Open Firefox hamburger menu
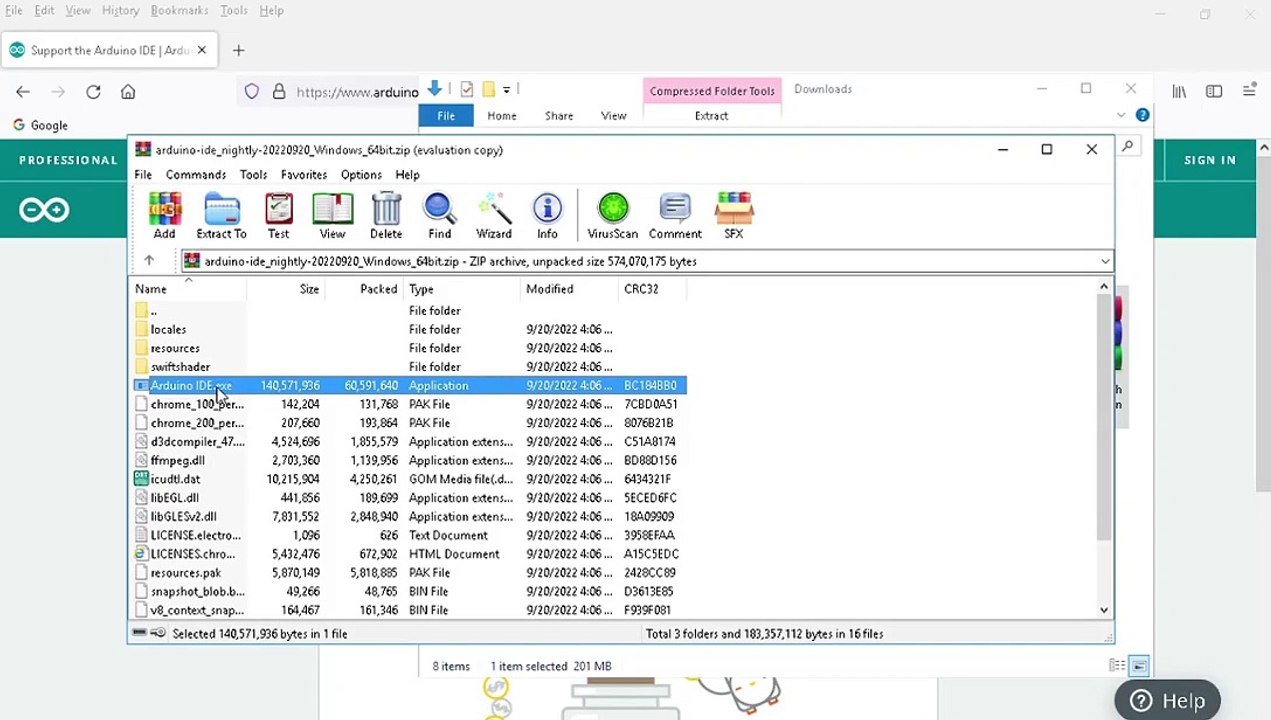Image resolution: width=1271 pixels, height=720 pixels. (1249, 92)
